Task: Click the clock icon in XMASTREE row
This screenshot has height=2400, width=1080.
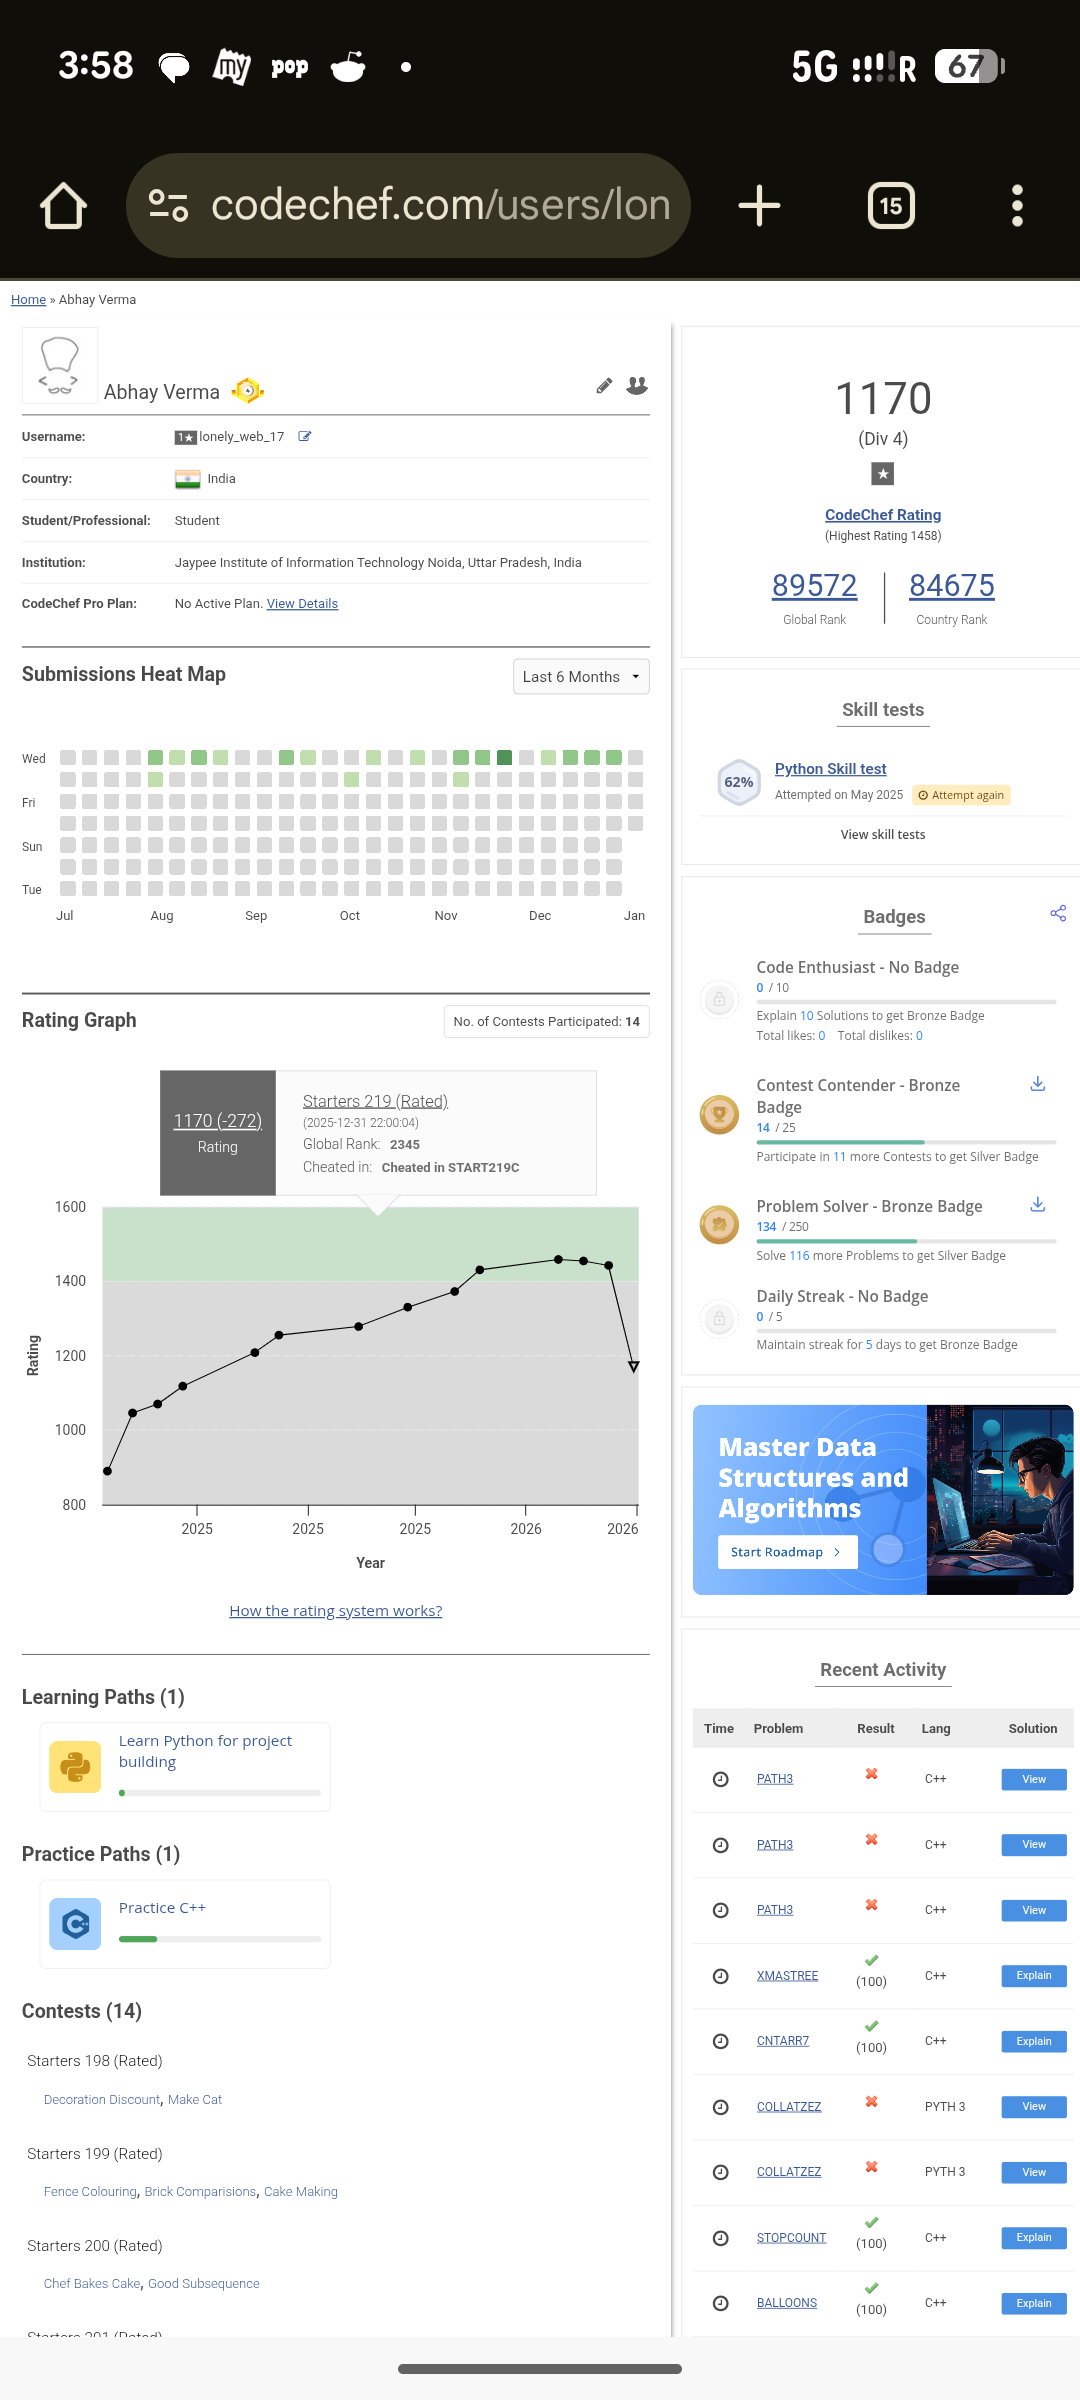Action: [x=720, y=1977]
